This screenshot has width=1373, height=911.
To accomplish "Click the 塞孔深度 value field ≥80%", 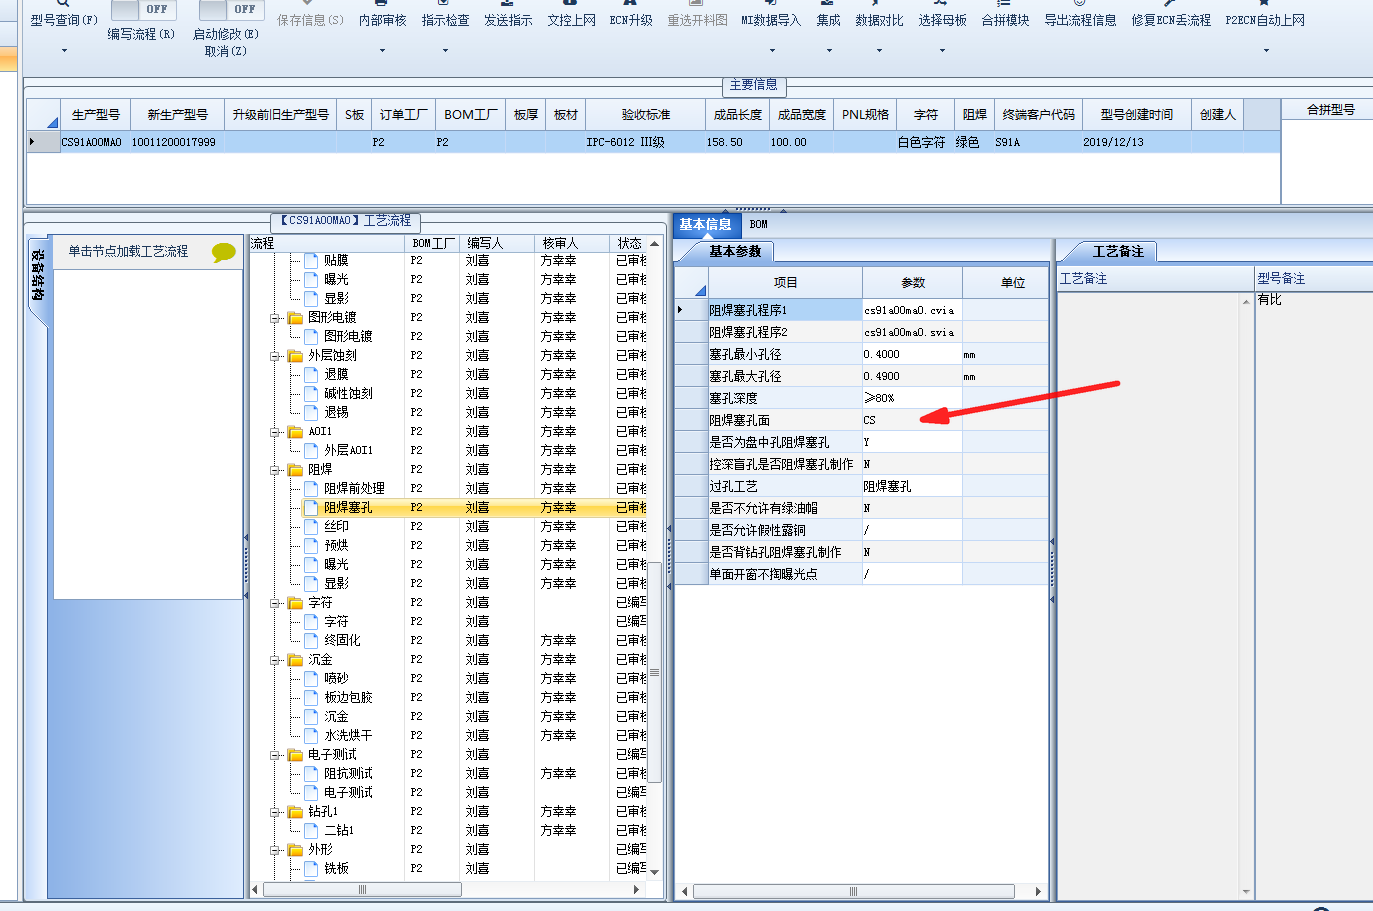I will 911,398.
